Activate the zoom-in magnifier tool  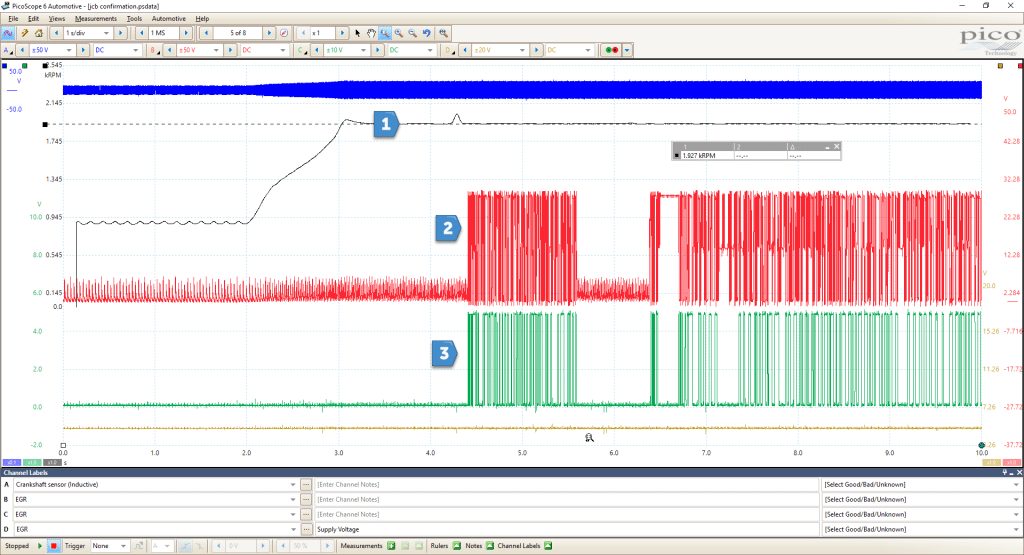(398, 33)
